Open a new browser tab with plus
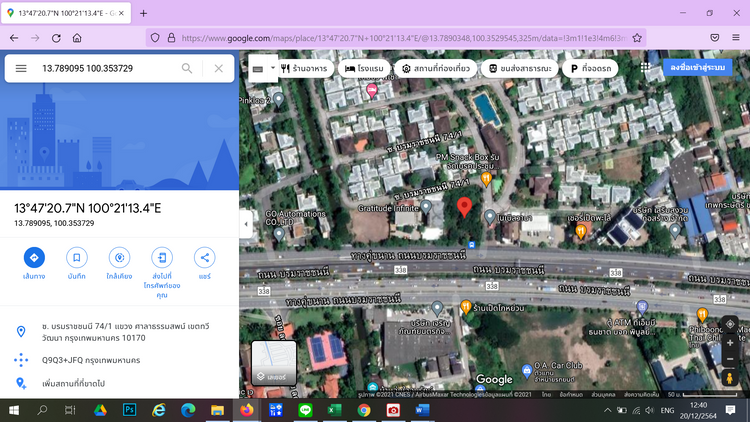Screen dimensions: 750x422 pos(143,13)
